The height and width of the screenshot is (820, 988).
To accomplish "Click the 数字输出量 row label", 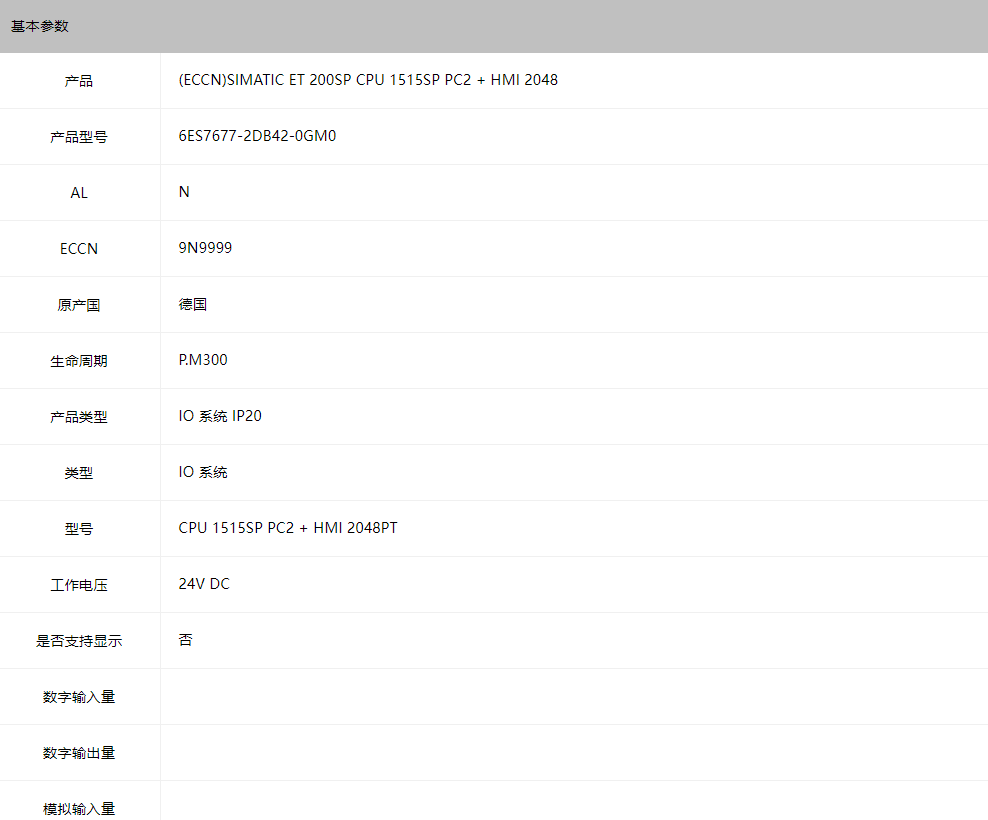I will click(79, 753).
